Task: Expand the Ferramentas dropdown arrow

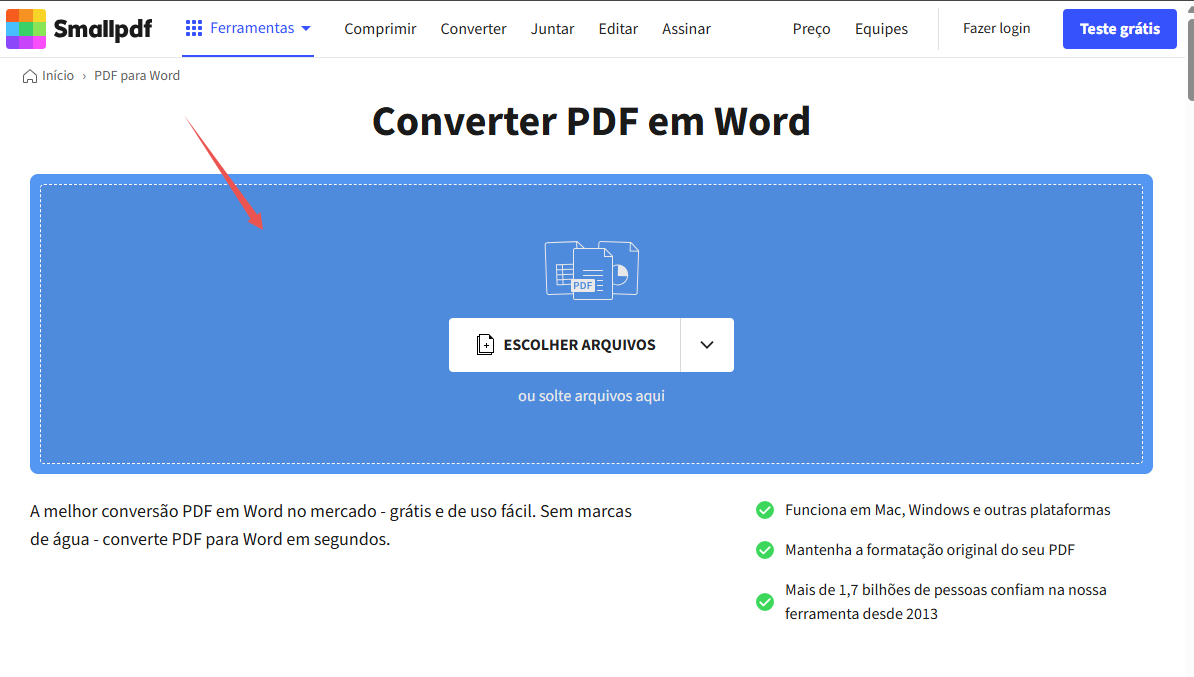Action: pyautogui.click(x=306, y=28)
